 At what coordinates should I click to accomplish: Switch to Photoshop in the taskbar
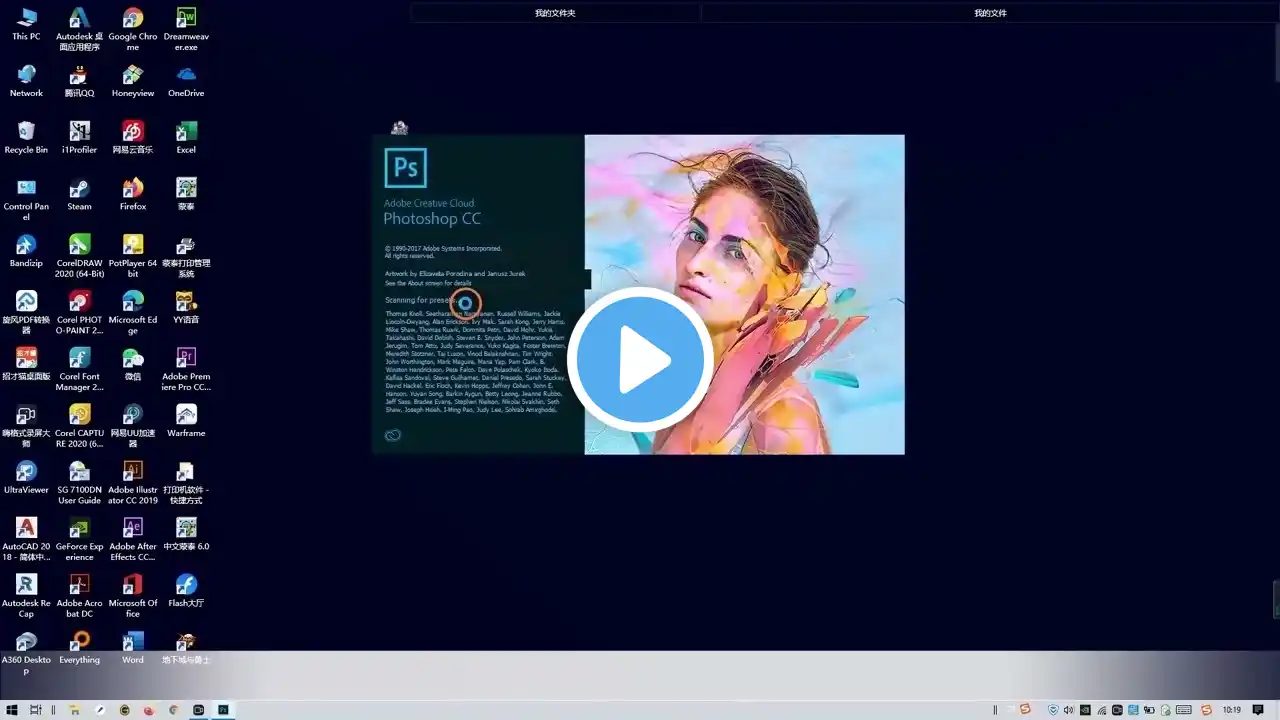click(x=223, y=710)
